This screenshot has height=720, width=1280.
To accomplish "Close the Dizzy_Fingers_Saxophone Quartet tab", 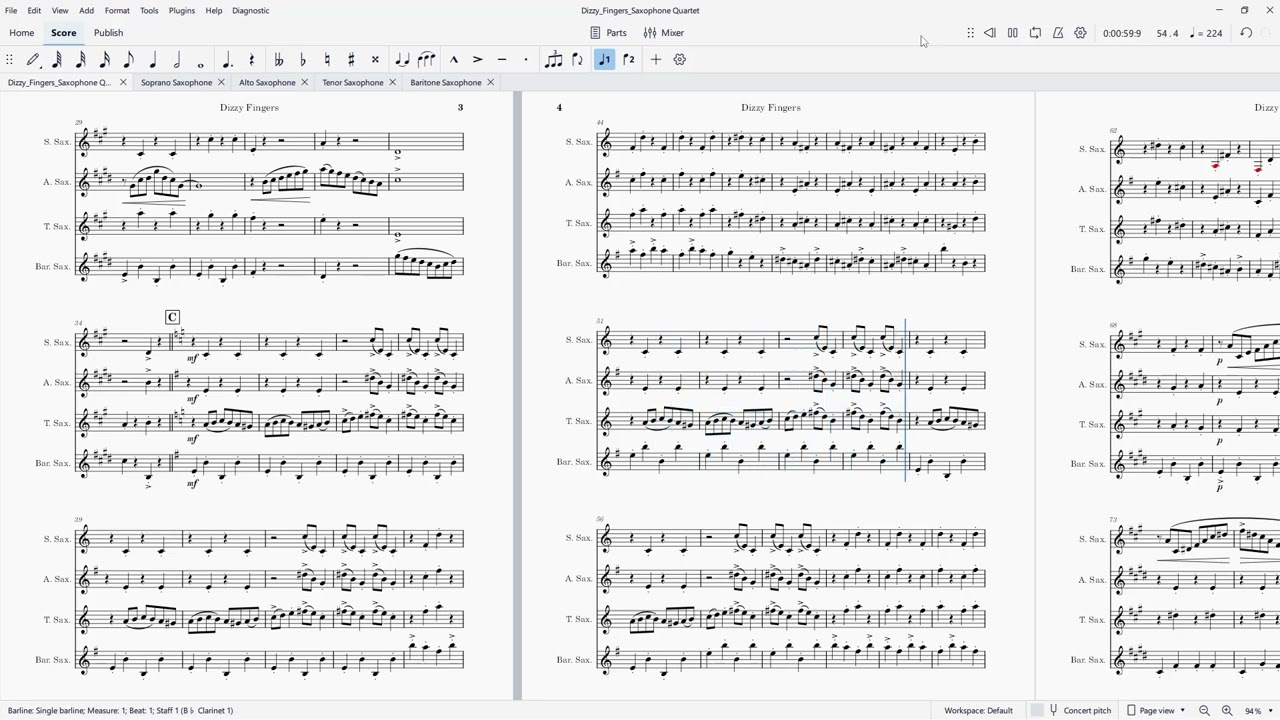I will 123,83.
